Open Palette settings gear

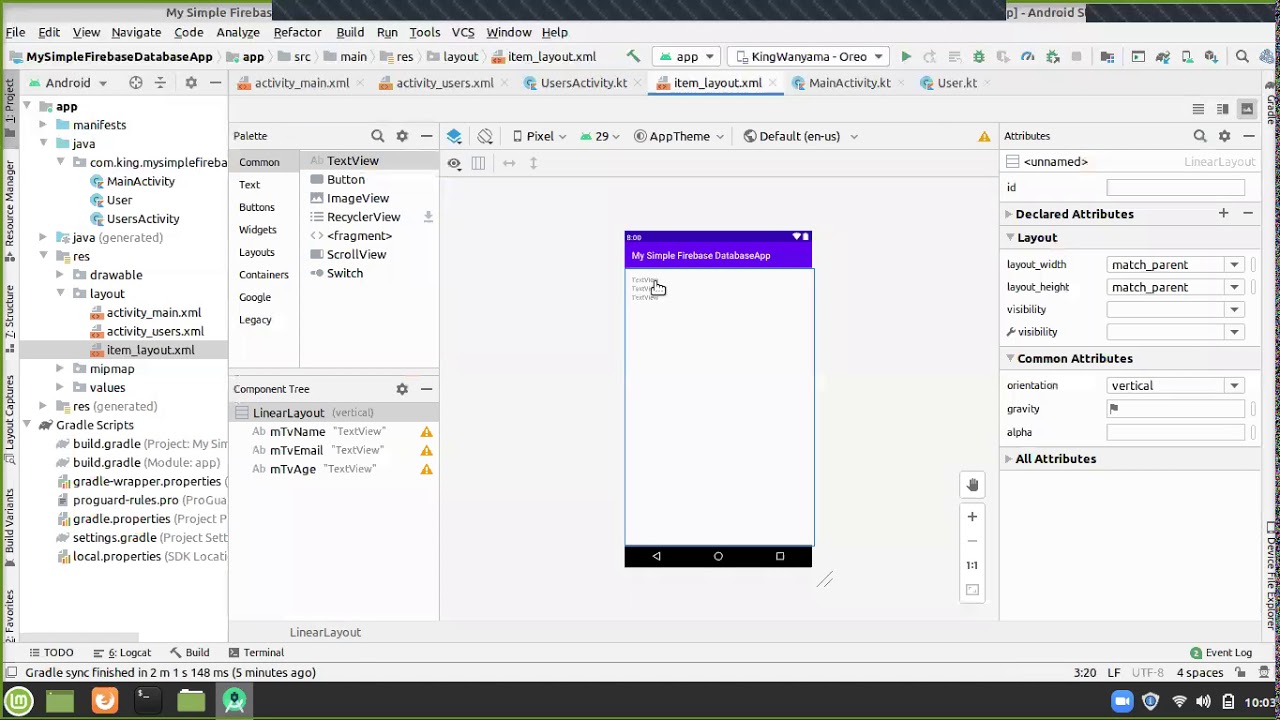(402, 136)
